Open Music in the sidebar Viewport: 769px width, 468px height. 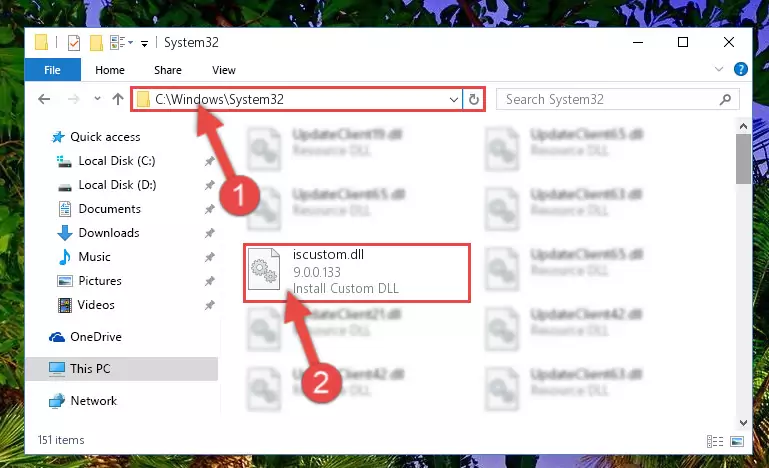point(94,257)
